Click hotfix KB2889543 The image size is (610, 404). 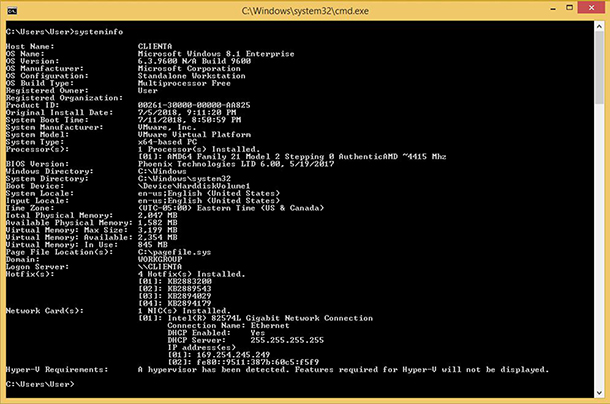coord(189,289)
